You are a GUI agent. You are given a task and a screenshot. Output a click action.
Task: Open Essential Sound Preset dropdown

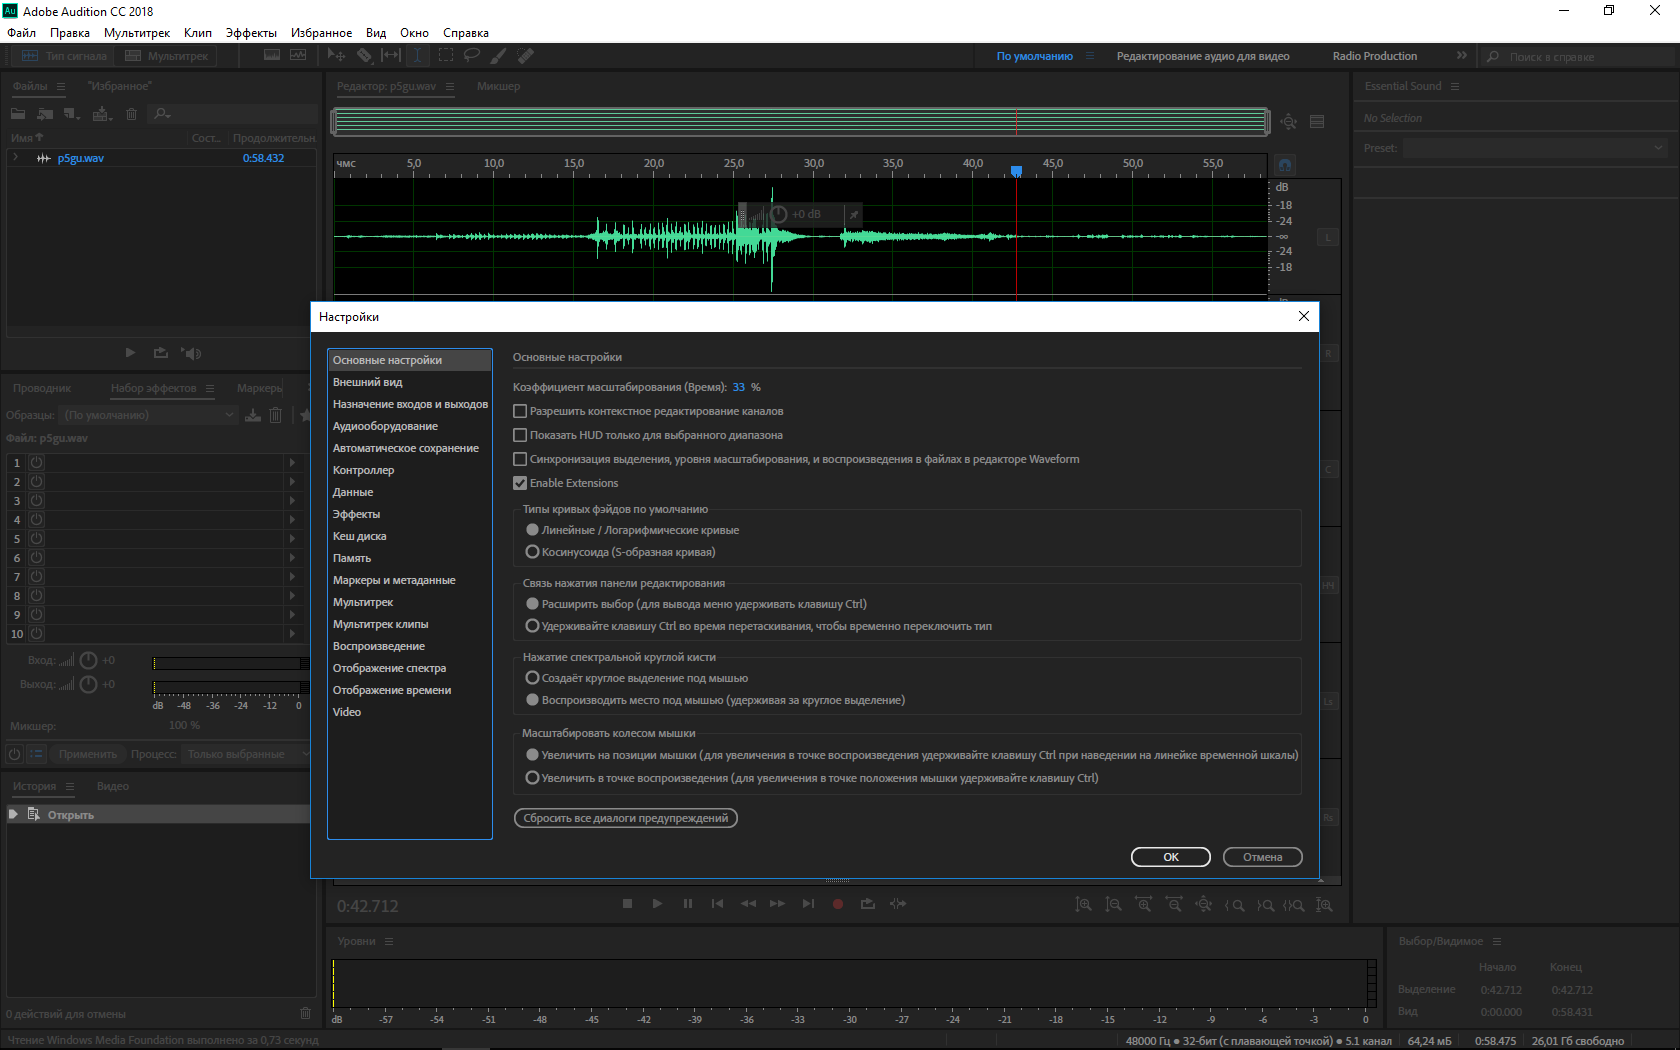(1535, 148)
